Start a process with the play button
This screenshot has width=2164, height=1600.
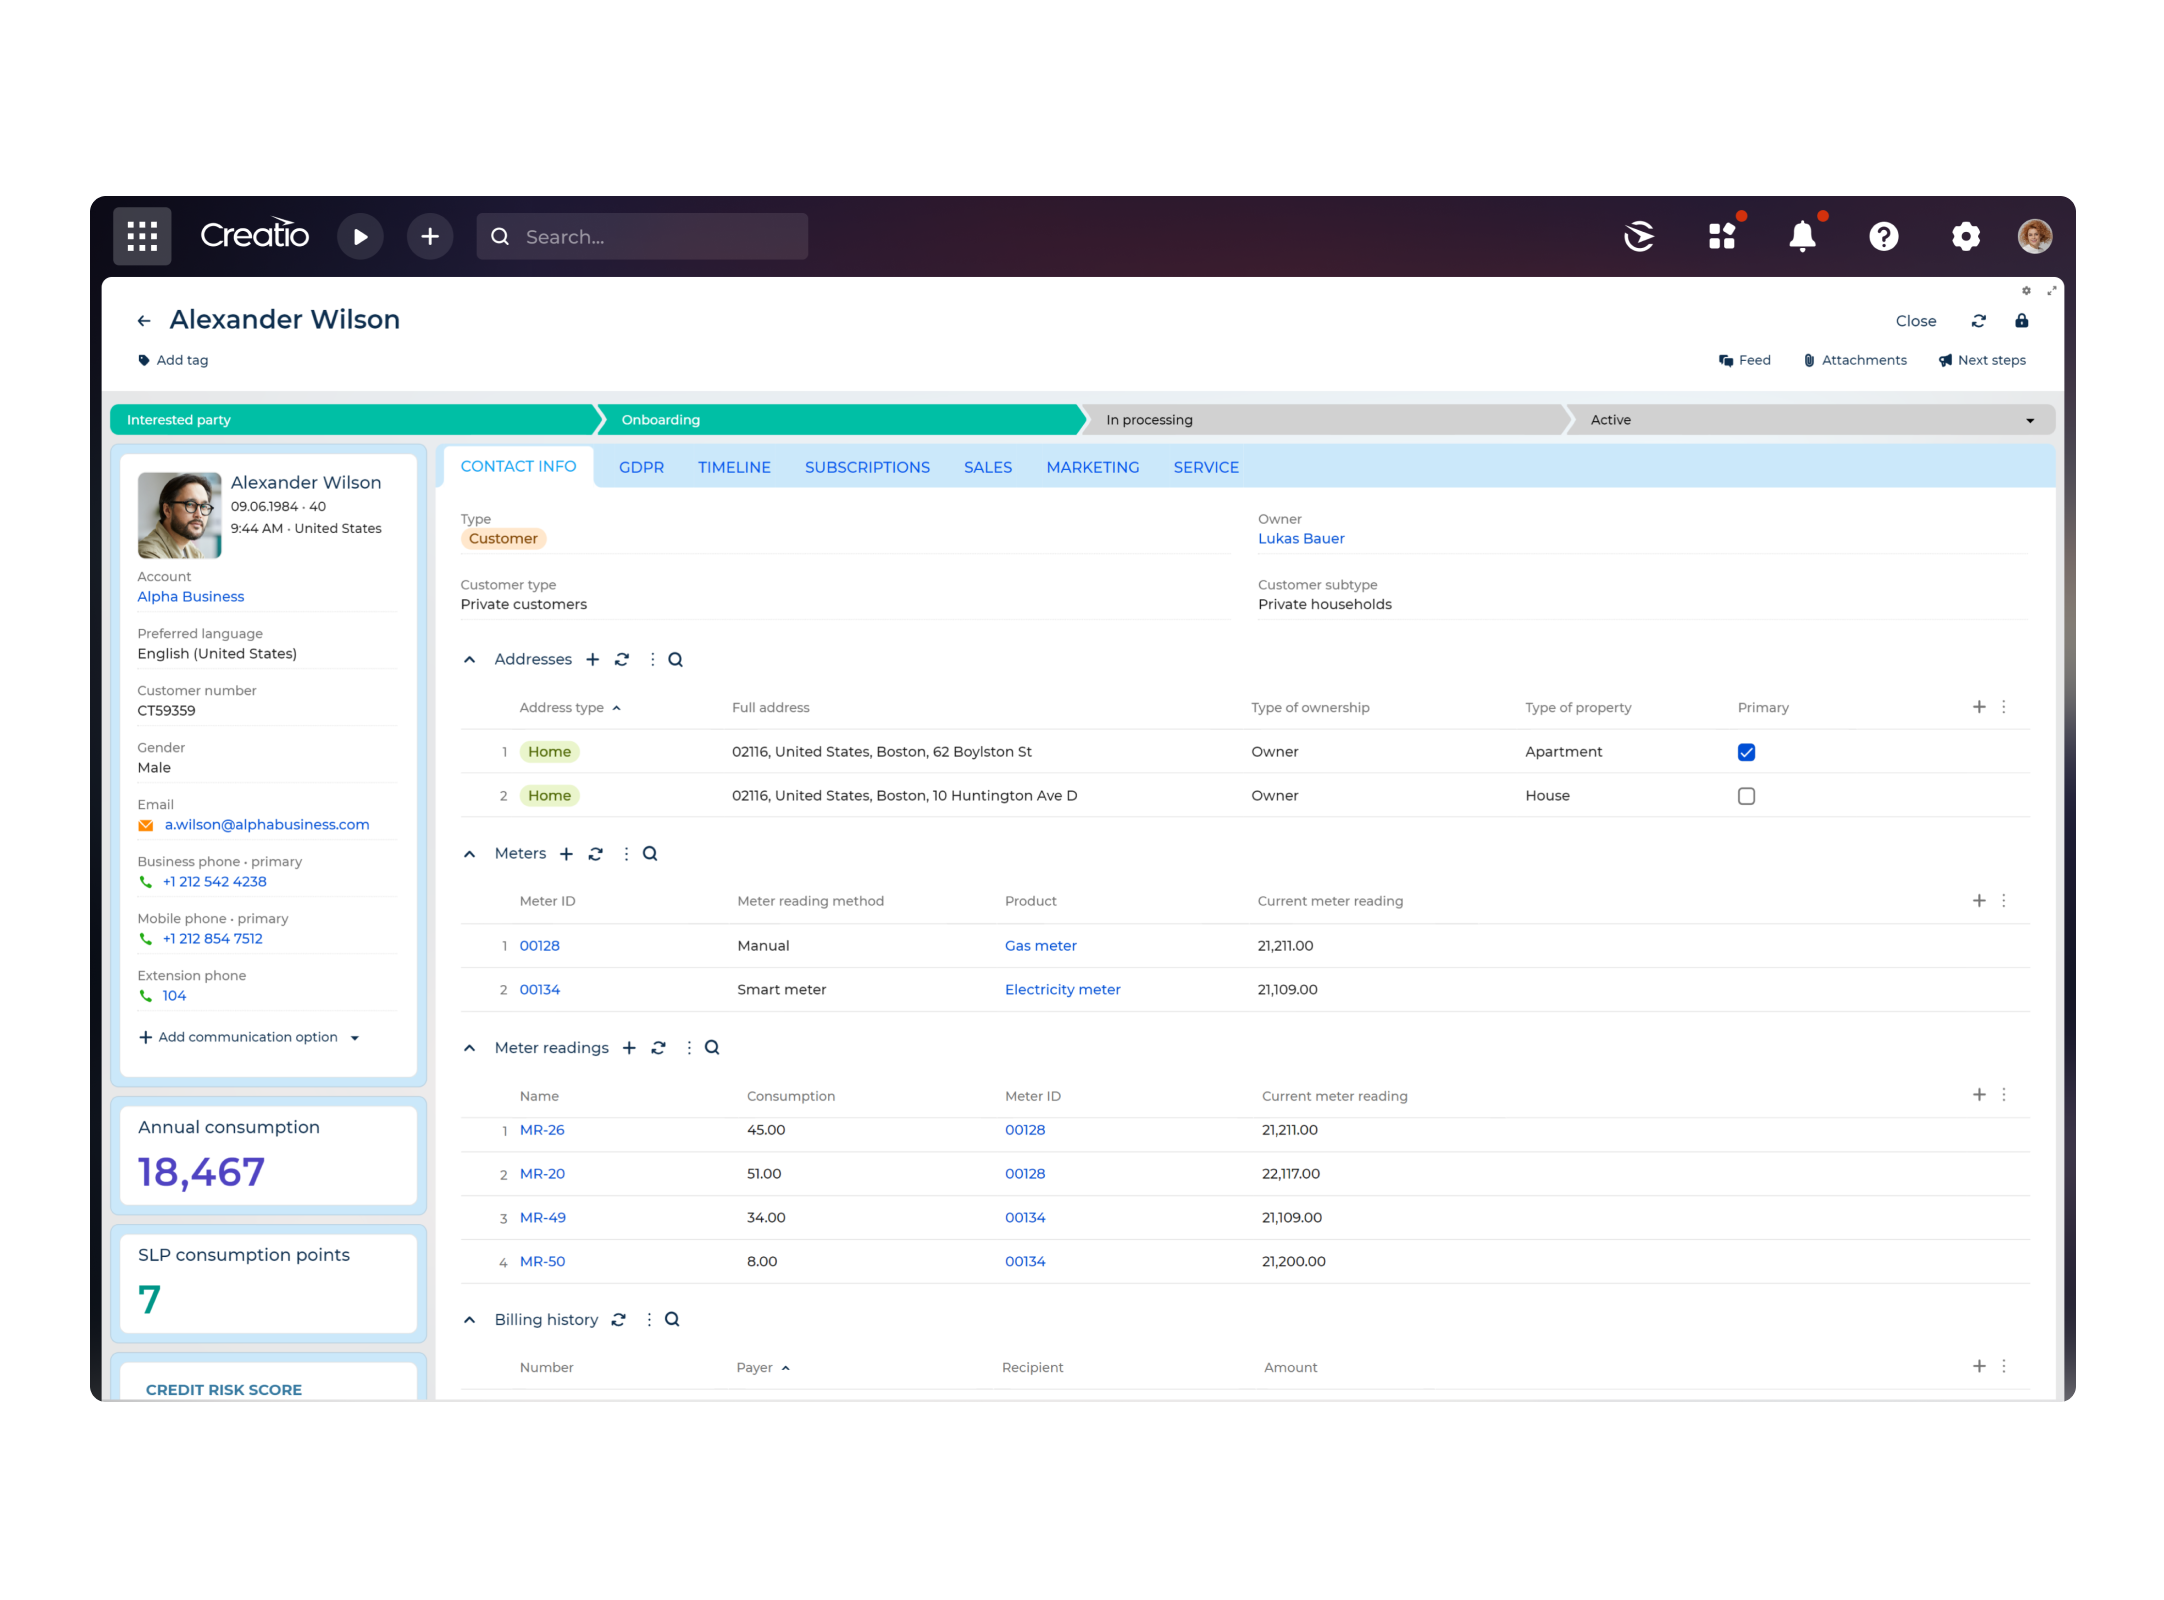point(361,236)
